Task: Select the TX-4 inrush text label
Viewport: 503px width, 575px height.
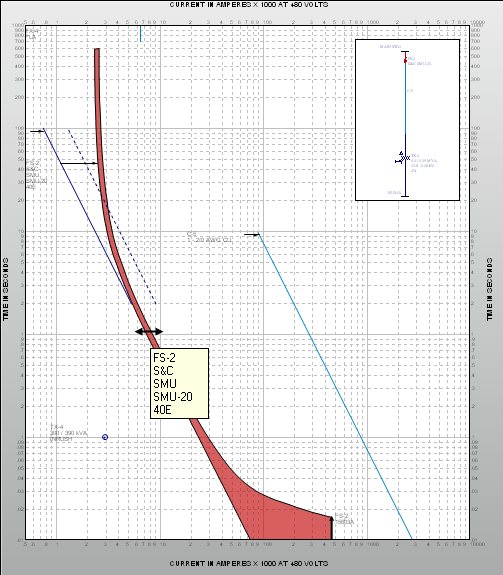Action: coord(69,433)
